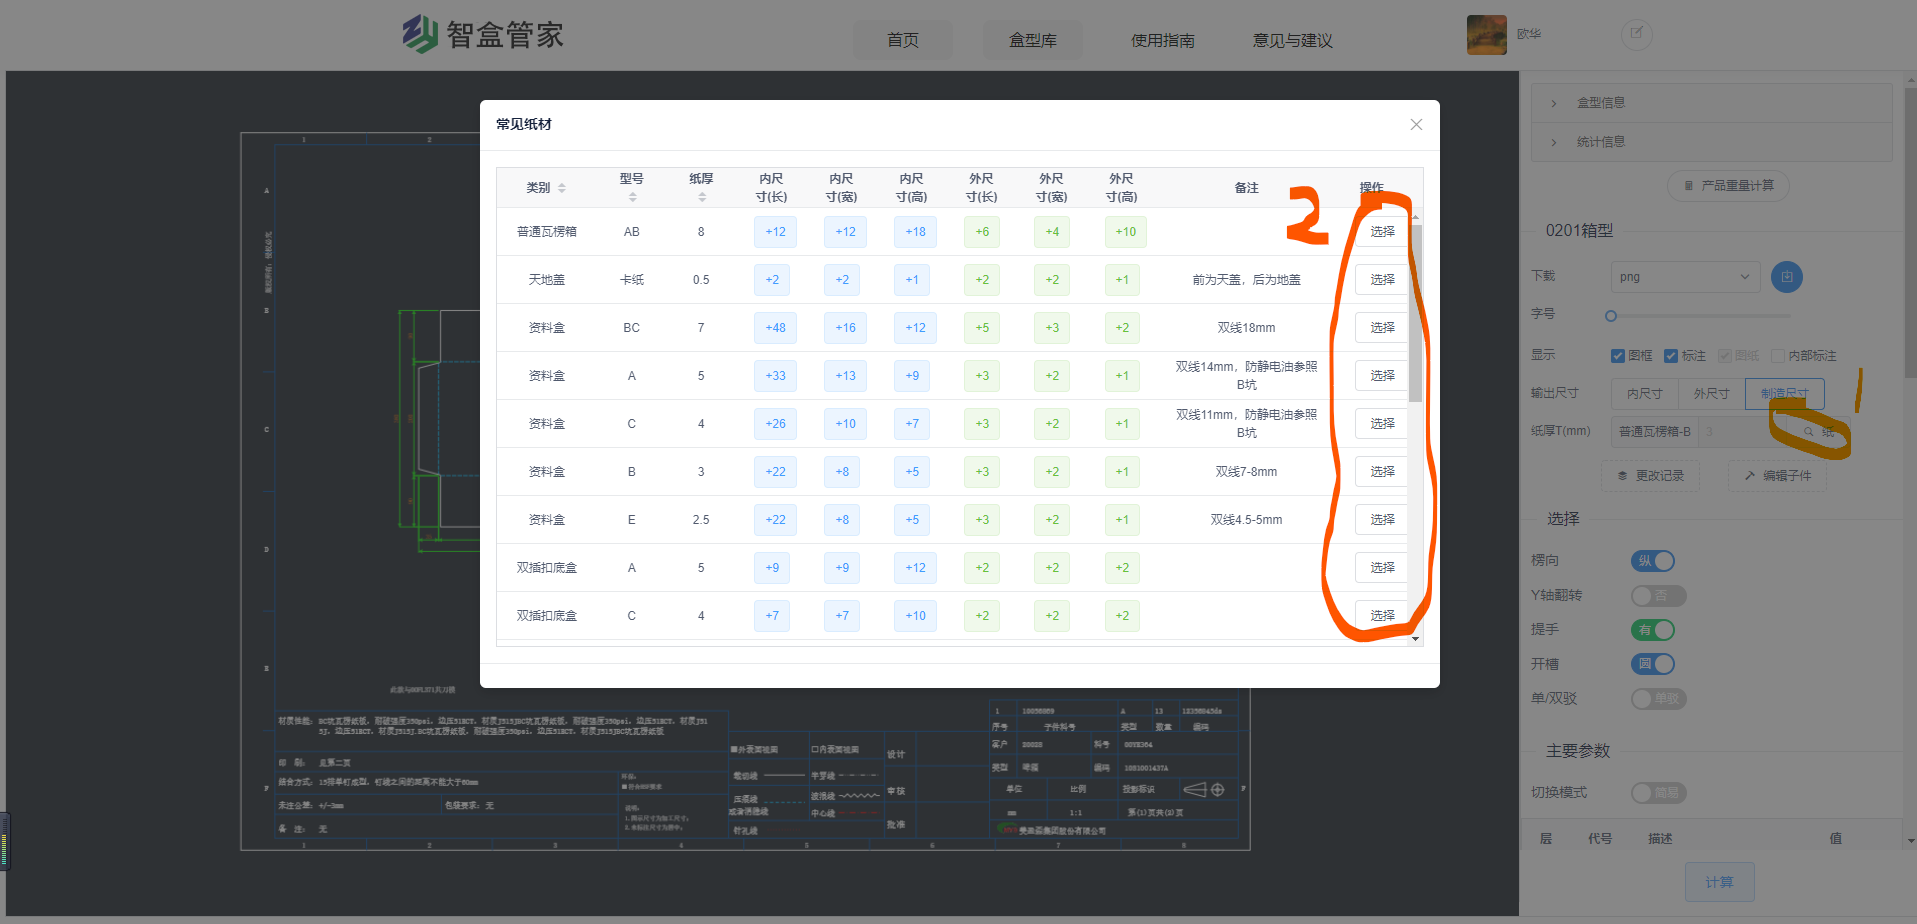Adjust the 字号 font size slider

point(1610,316)
